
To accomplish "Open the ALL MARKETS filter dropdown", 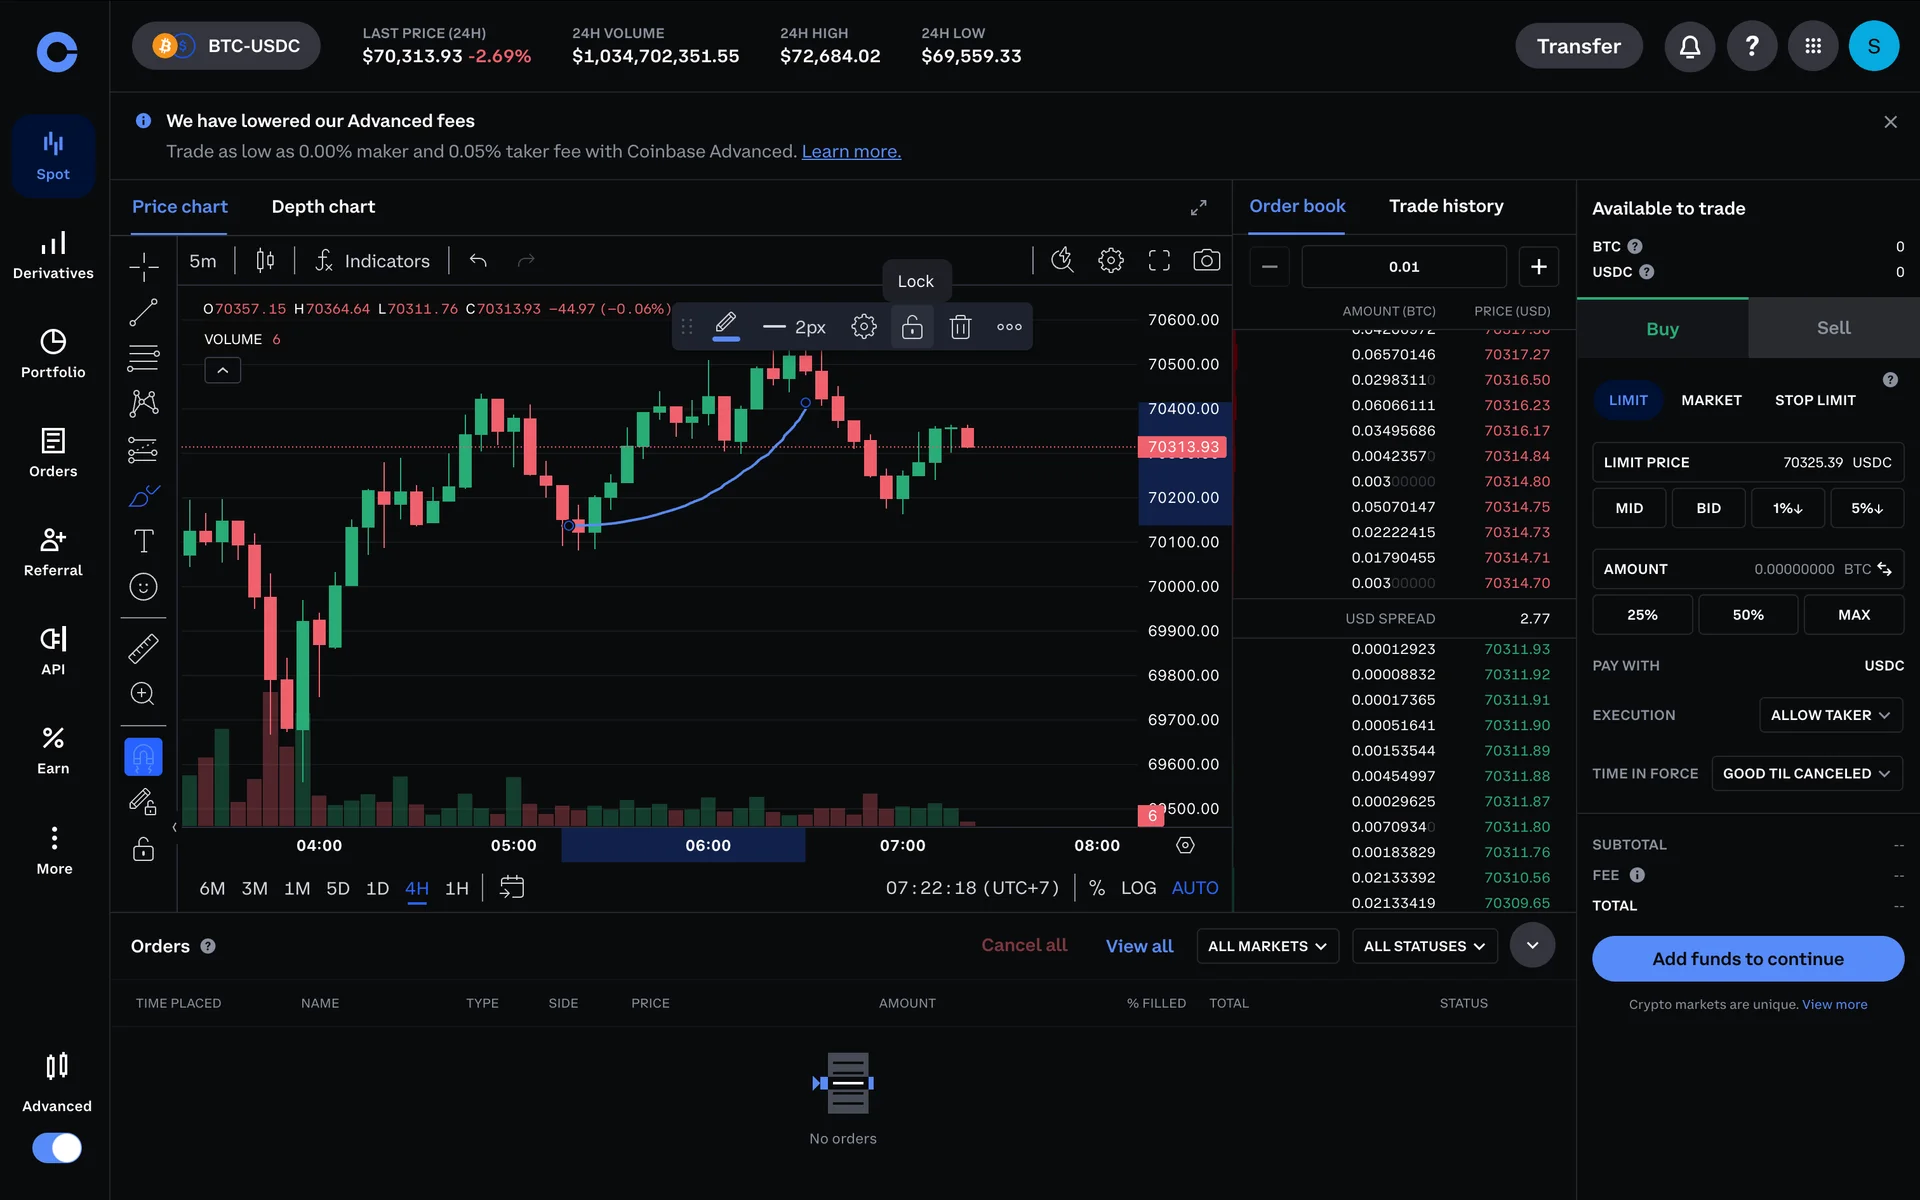I will click(x=1266, y=946).
